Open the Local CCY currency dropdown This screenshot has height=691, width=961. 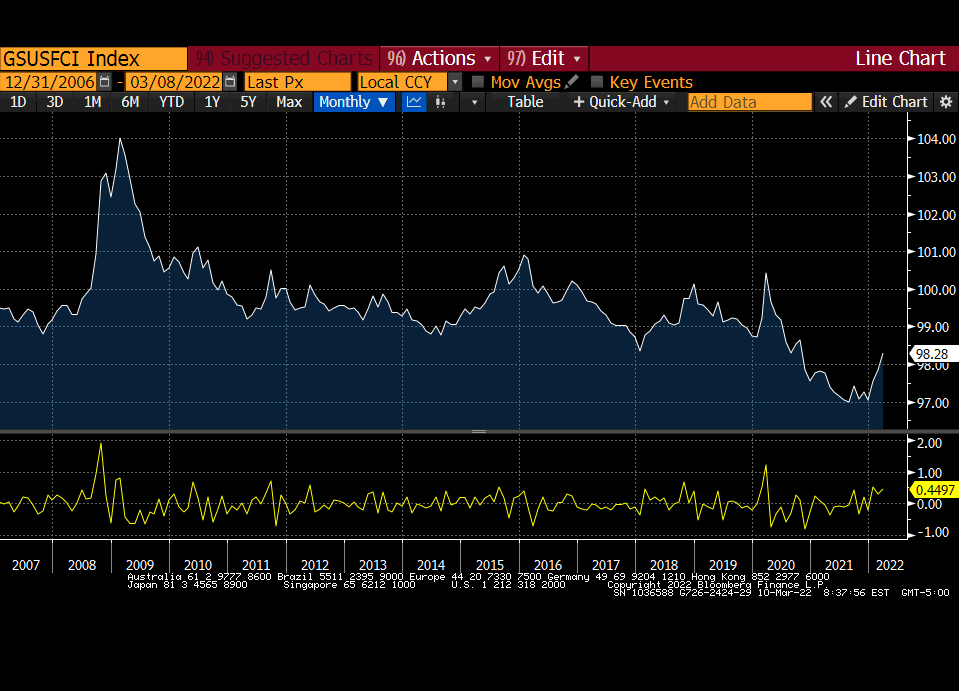455,82
